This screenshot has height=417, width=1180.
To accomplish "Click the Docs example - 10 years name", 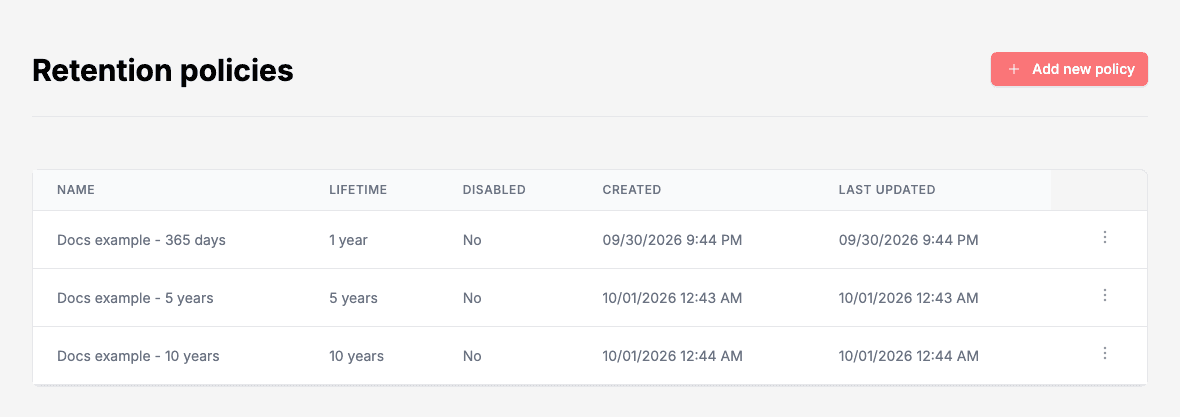I will 138,356.
